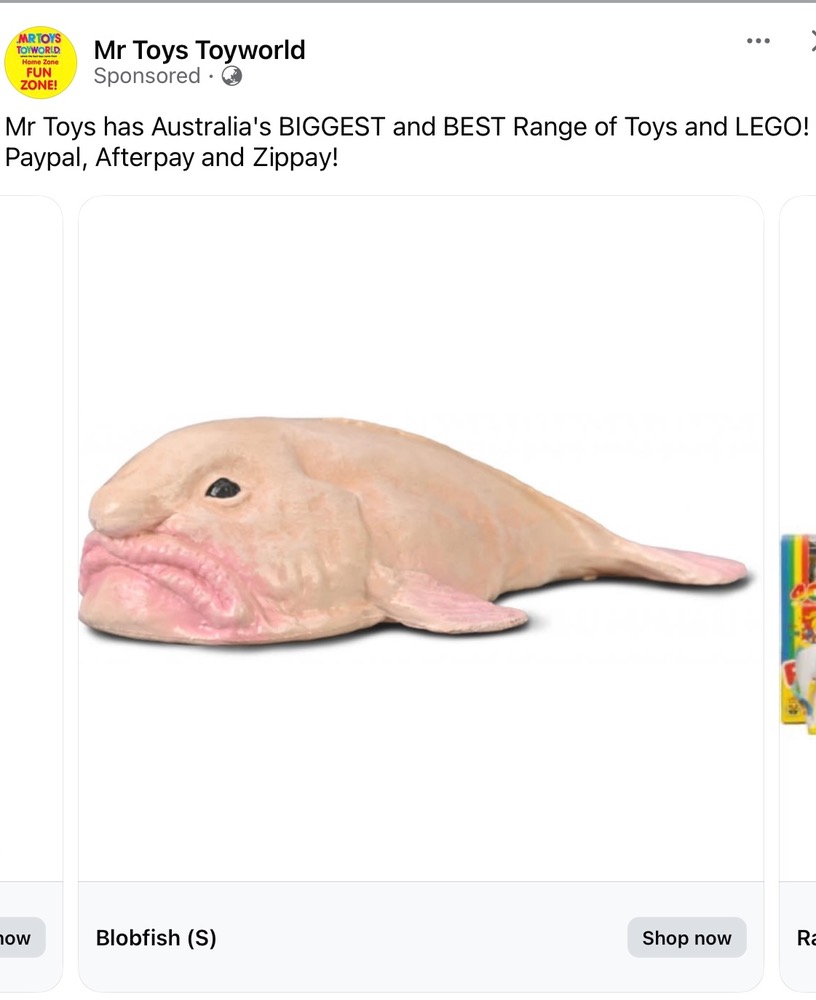Select the previous carousel card on the left edge

pos(31,593)
